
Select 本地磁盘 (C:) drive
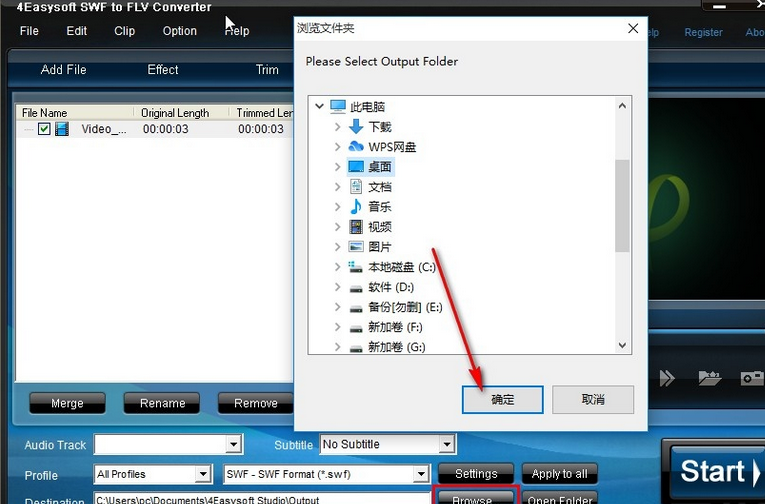click(x=402, y=267)
